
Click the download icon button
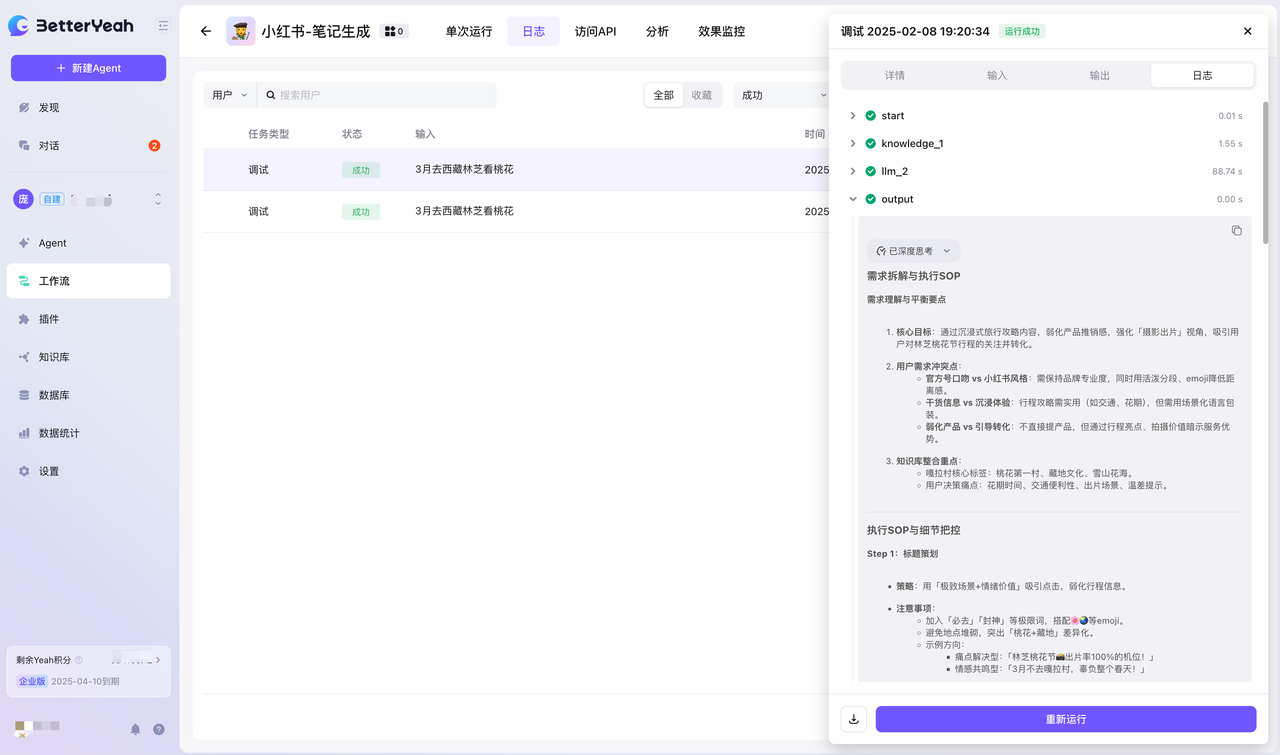click(854, 719)
